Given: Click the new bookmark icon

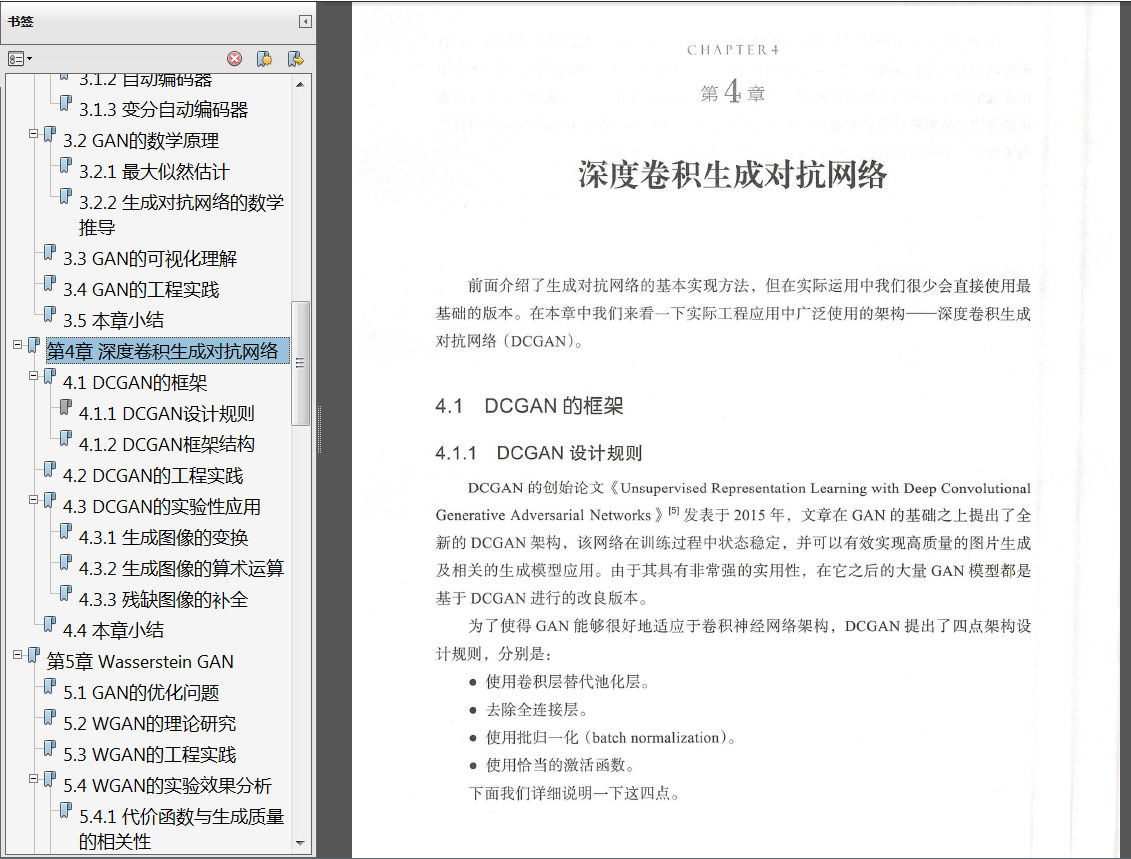Looking at the screenshot, I should (x=265, y=58).
